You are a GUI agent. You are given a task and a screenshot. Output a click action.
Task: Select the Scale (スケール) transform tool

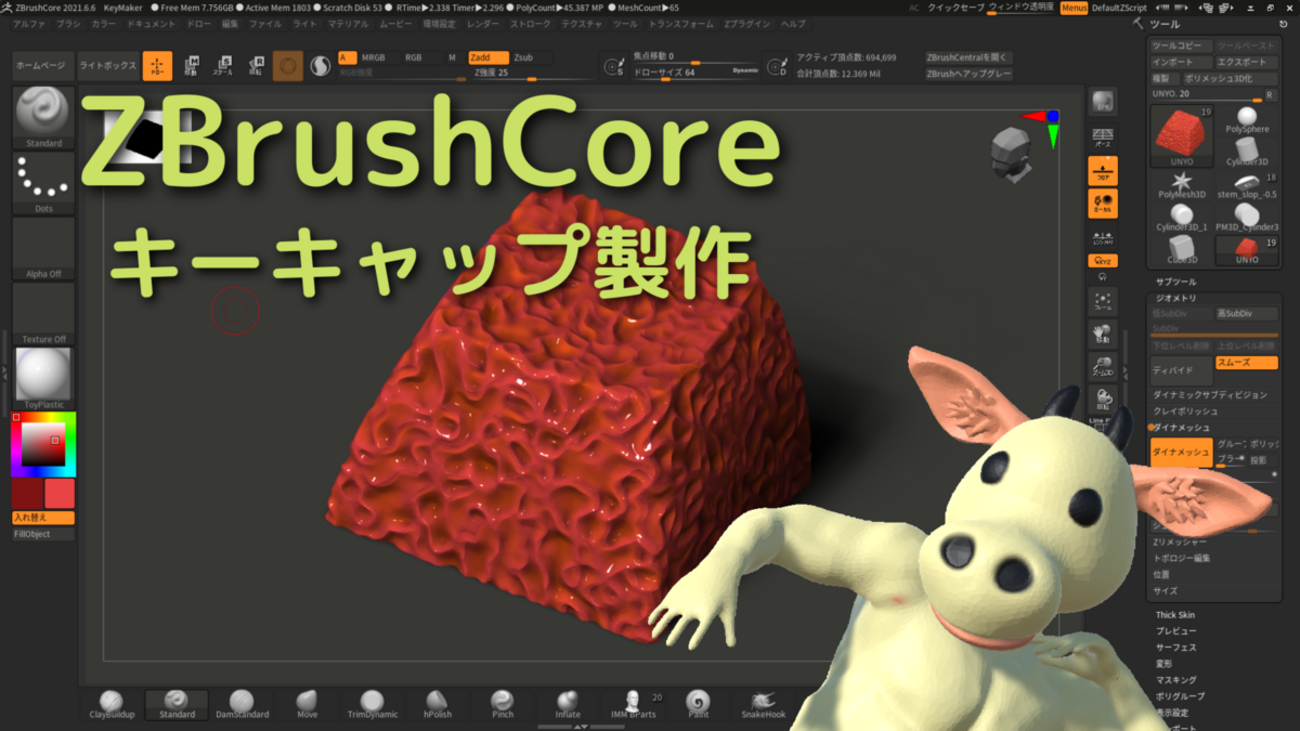click(223, 66)
